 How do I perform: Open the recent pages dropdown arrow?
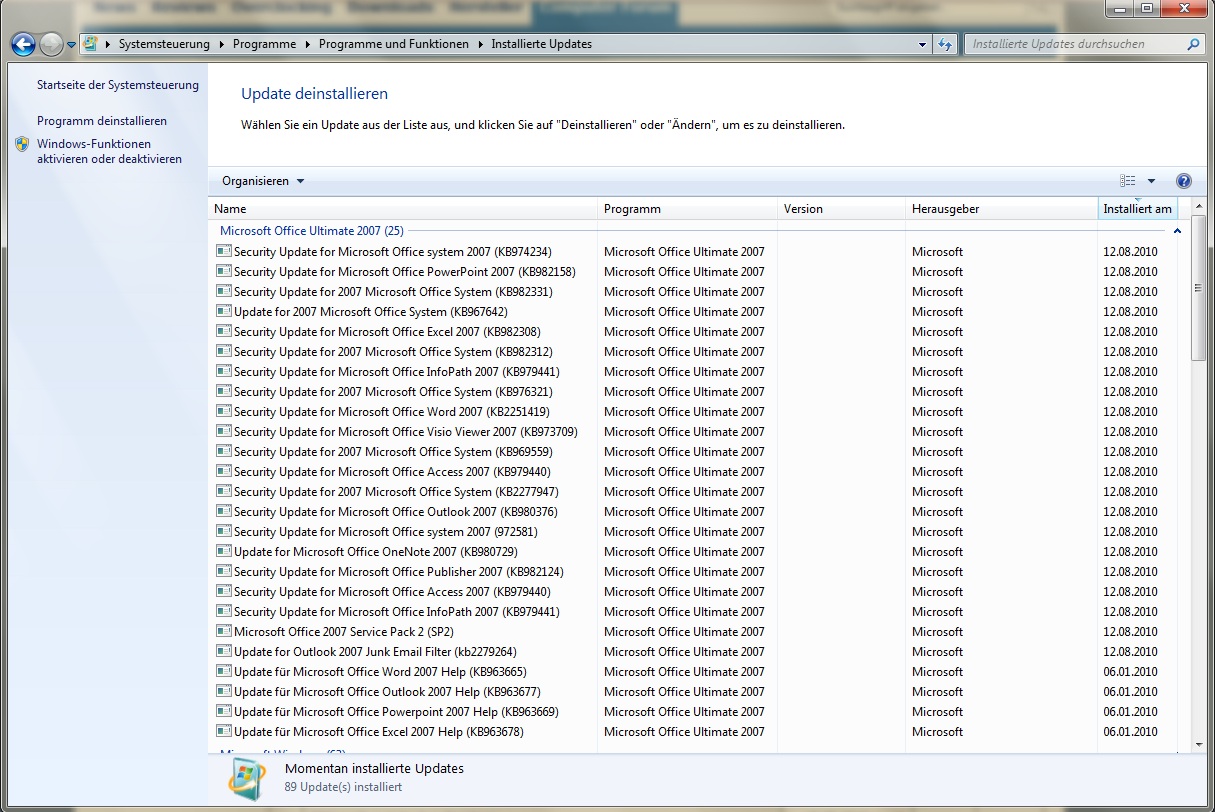click(x=72, y=45)
